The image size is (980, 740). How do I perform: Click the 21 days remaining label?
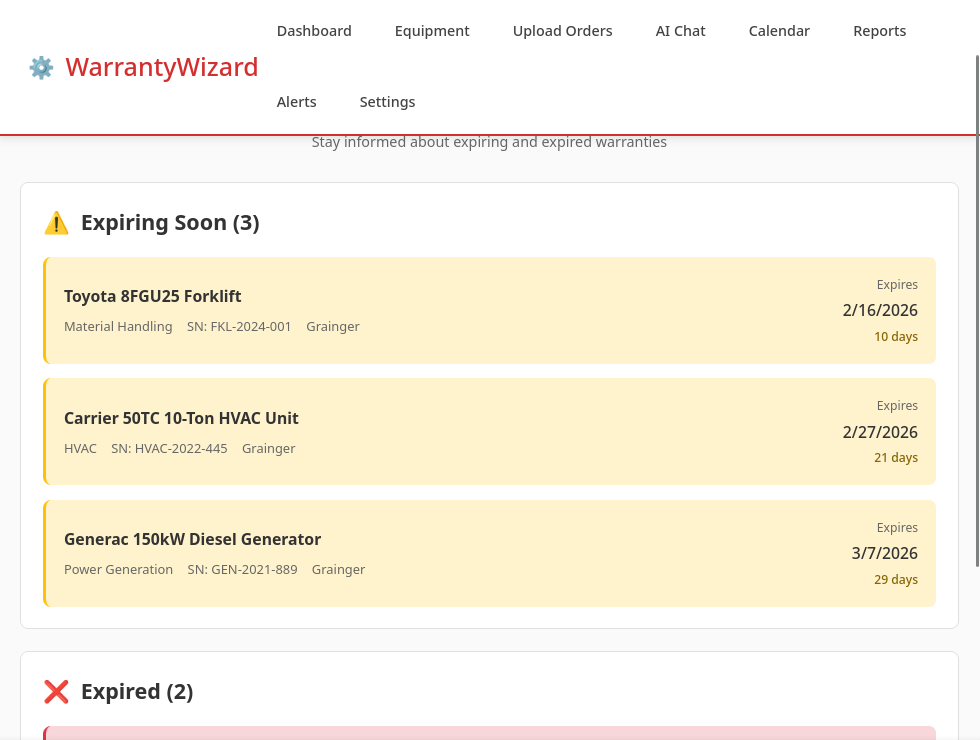point(896,458)
